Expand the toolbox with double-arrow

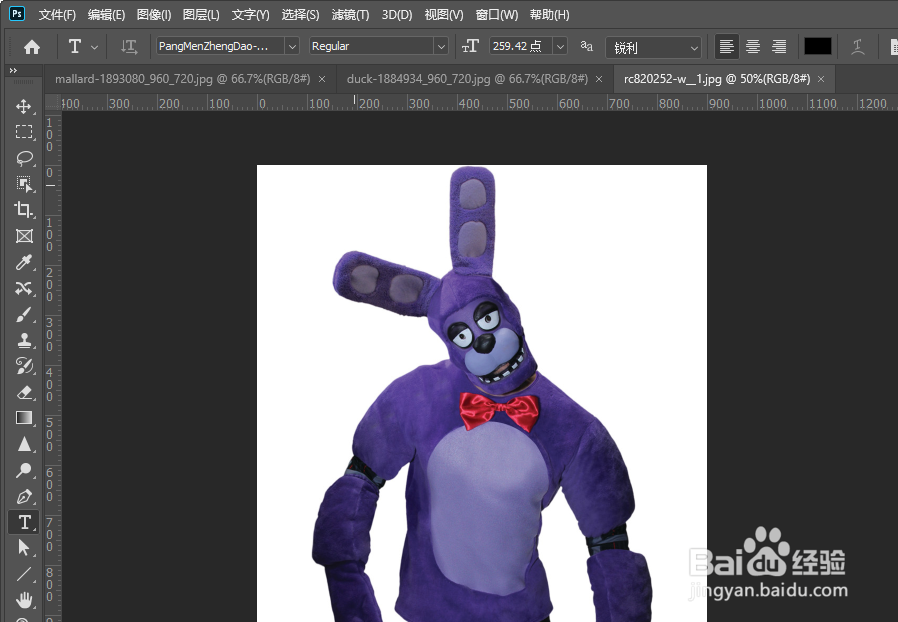pos(13,70)
